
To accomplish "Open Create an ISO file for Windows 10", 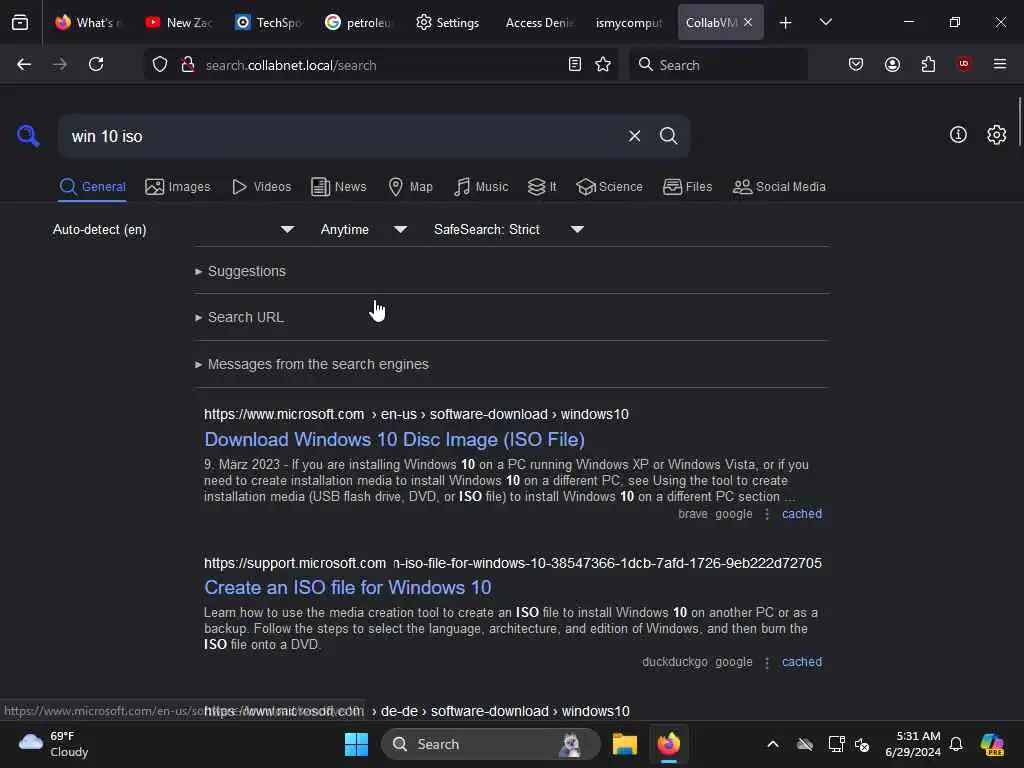I will point(347,588).
